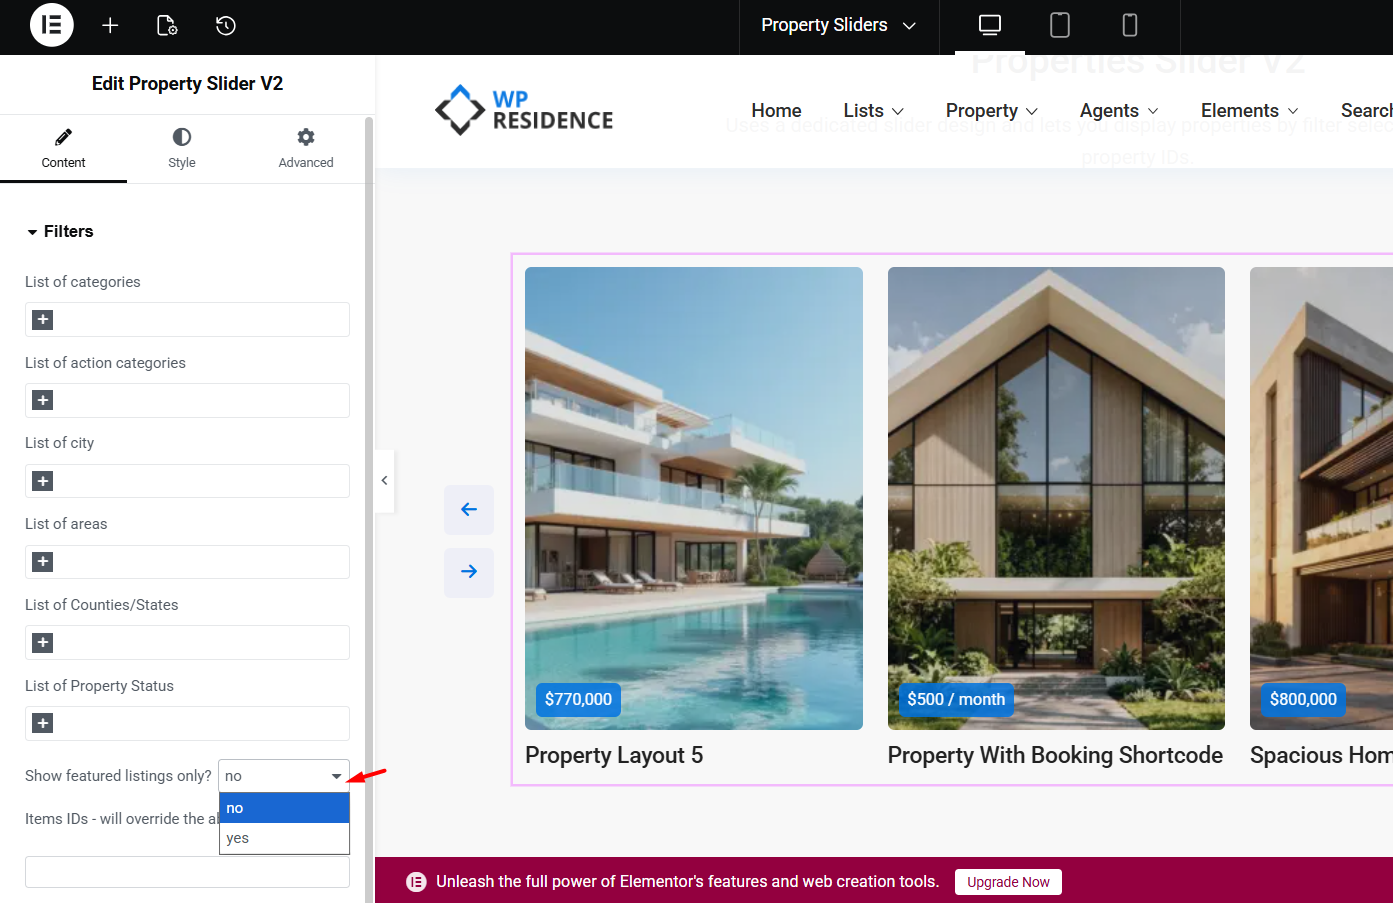Collapse the editor side panel

[384, 481]
